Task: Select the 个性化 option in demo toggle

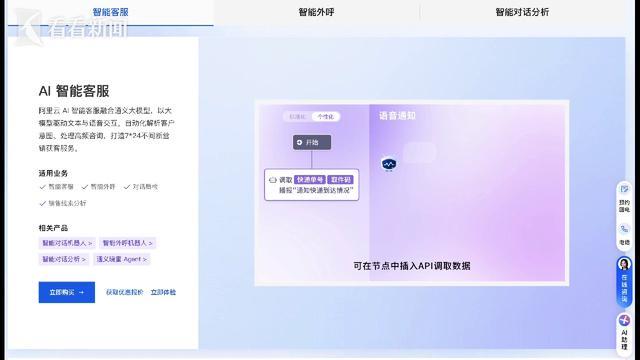Action: pos(325,117)
